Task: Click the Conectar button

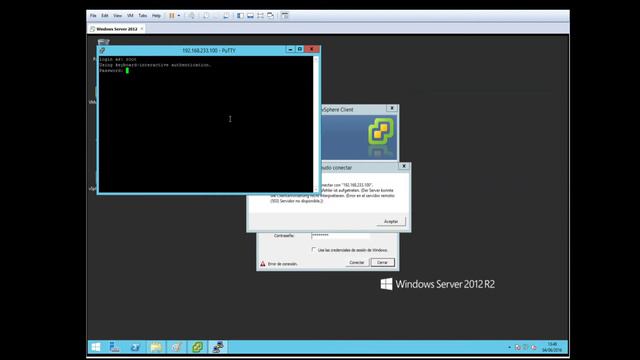Action: (x=357, y=262)
